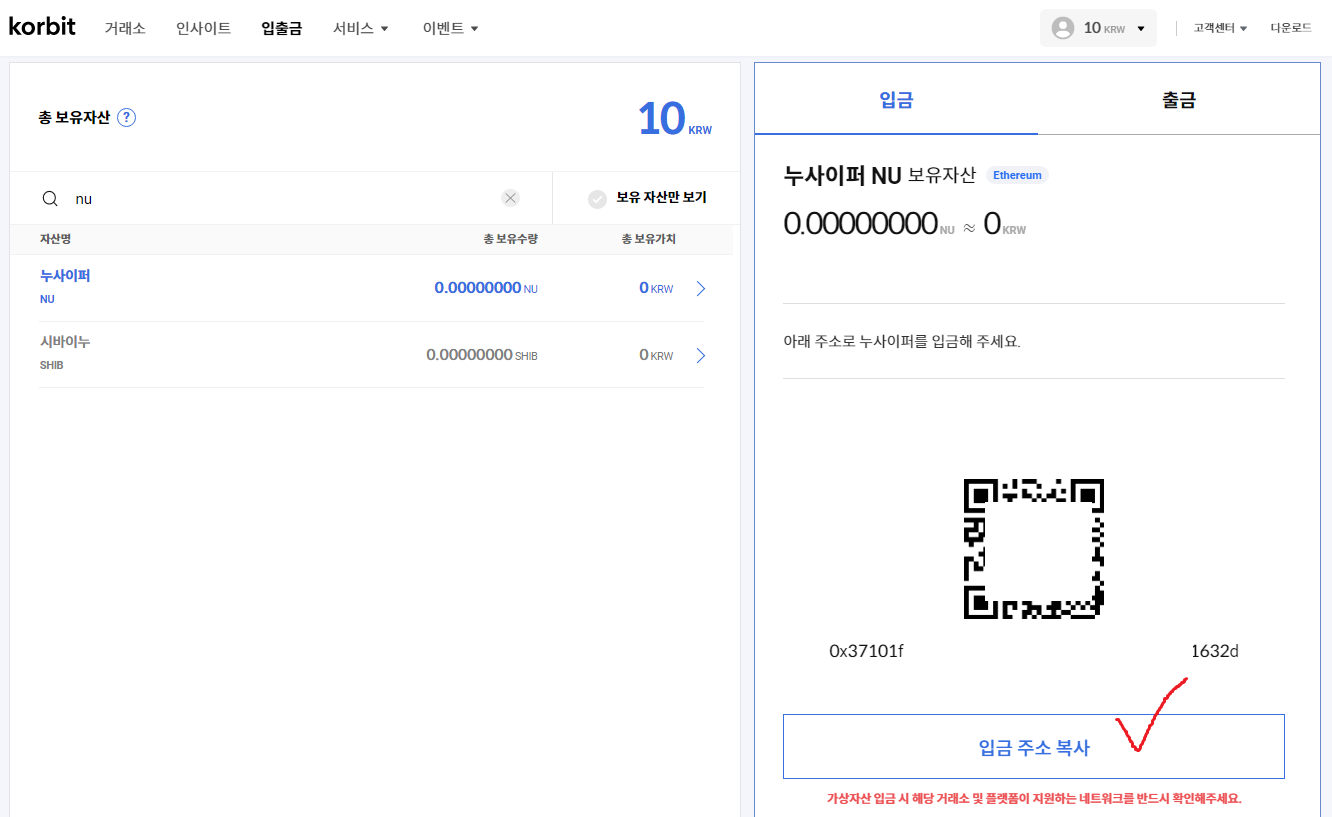Screen dimensions: 1332x817
Task: Switch to the 출금 tab
Action: click(x=1179, y=99)
